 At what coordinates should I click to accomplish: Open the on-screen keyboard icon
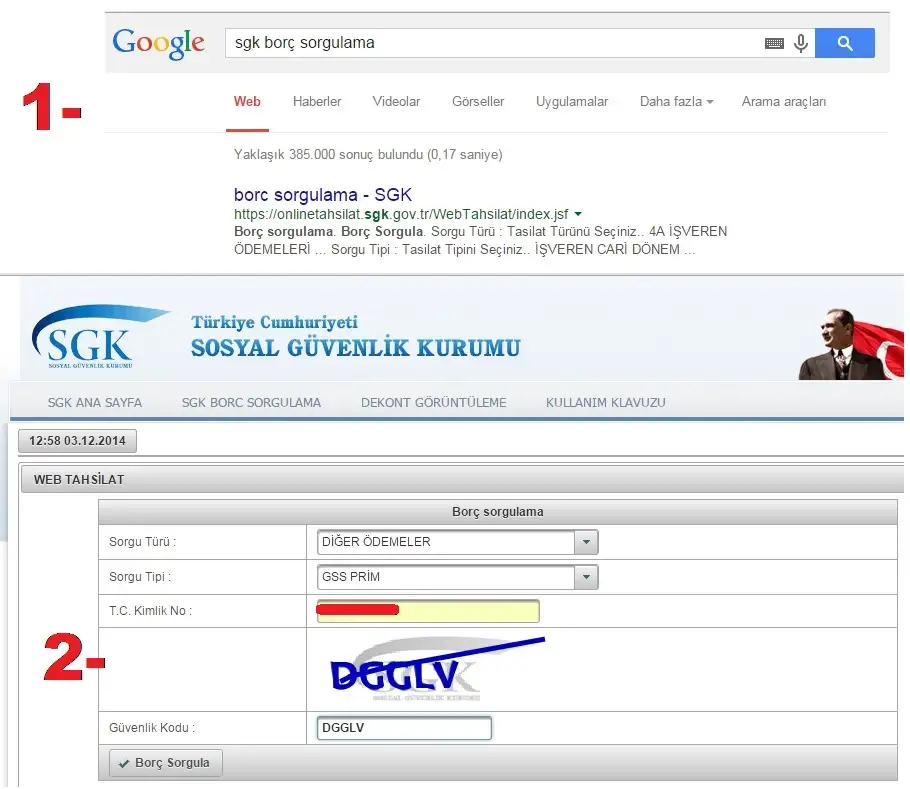774,43
